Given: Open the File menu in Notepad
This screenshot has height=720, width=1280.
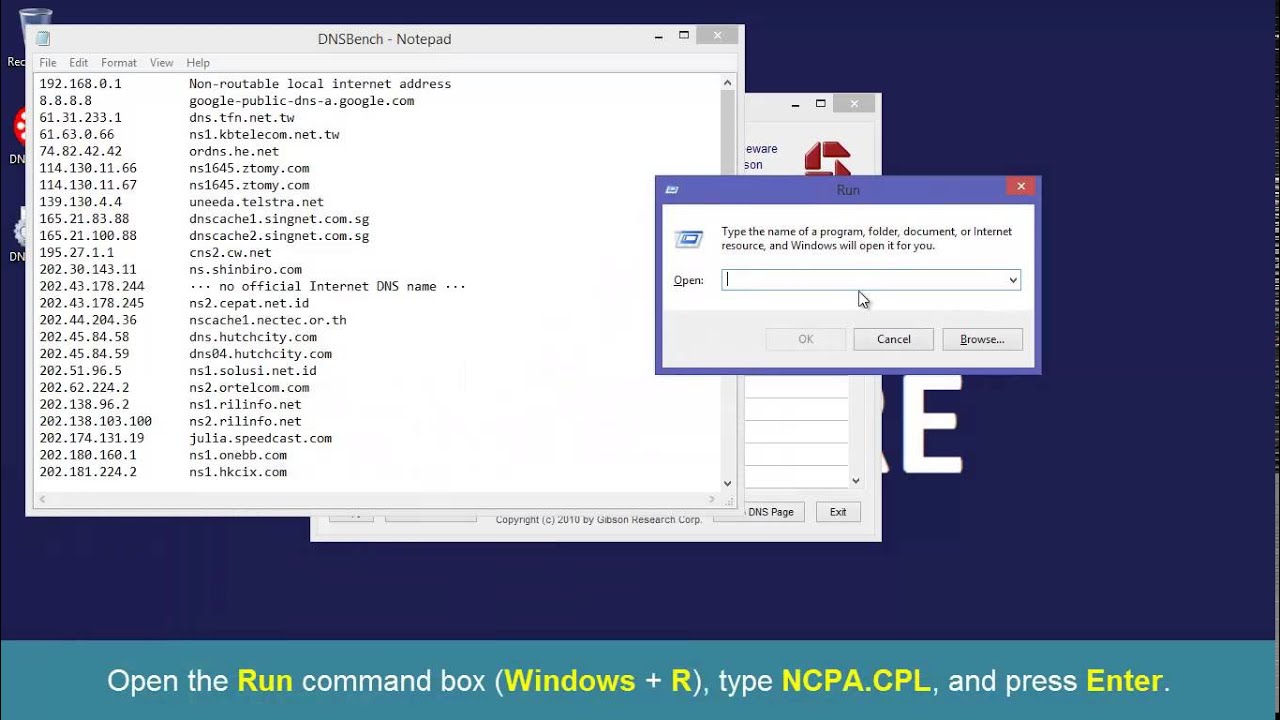Looking at the screenshot, I should (x=48, y=62).
